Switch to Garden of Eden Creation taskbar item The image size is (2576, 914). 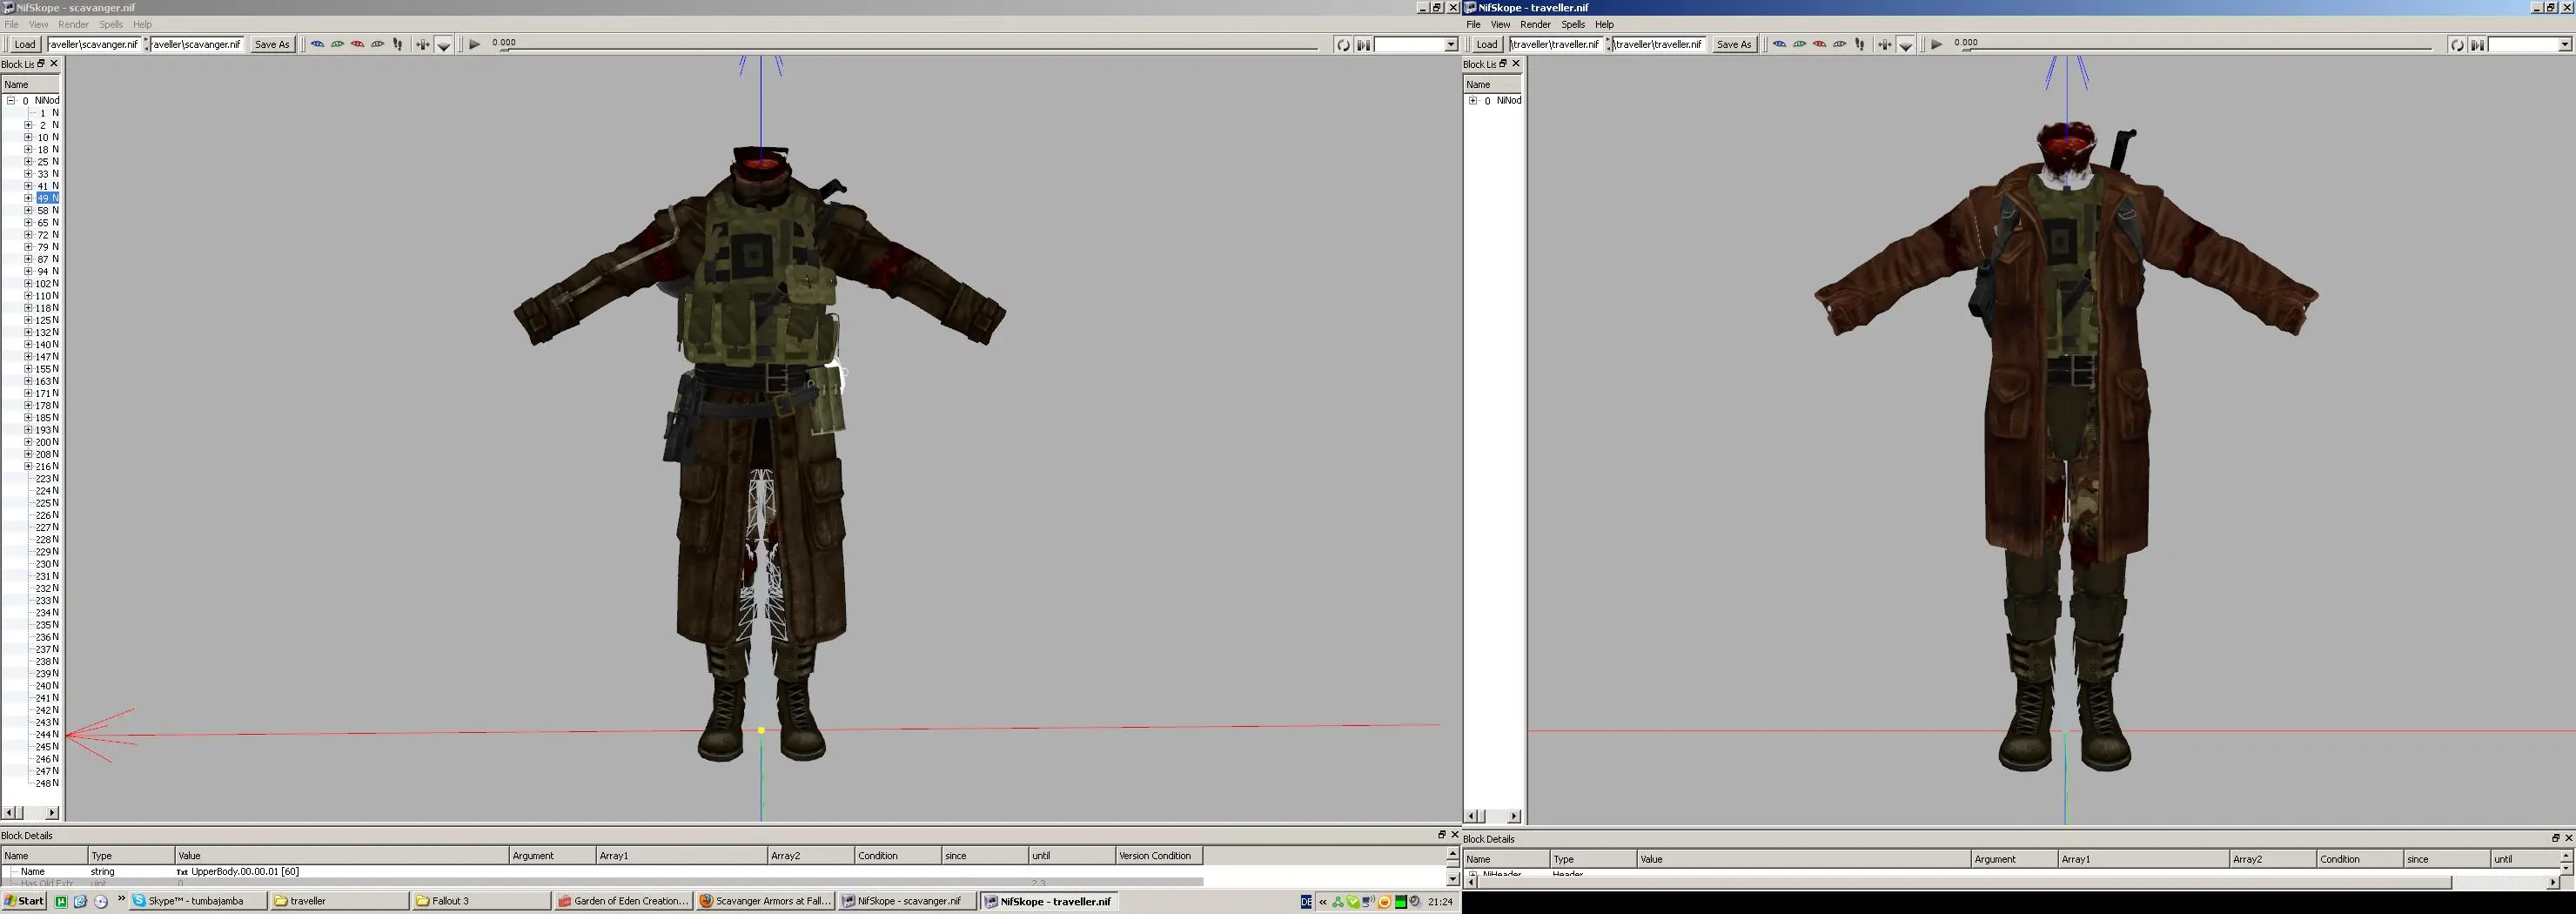pos(623,901)
